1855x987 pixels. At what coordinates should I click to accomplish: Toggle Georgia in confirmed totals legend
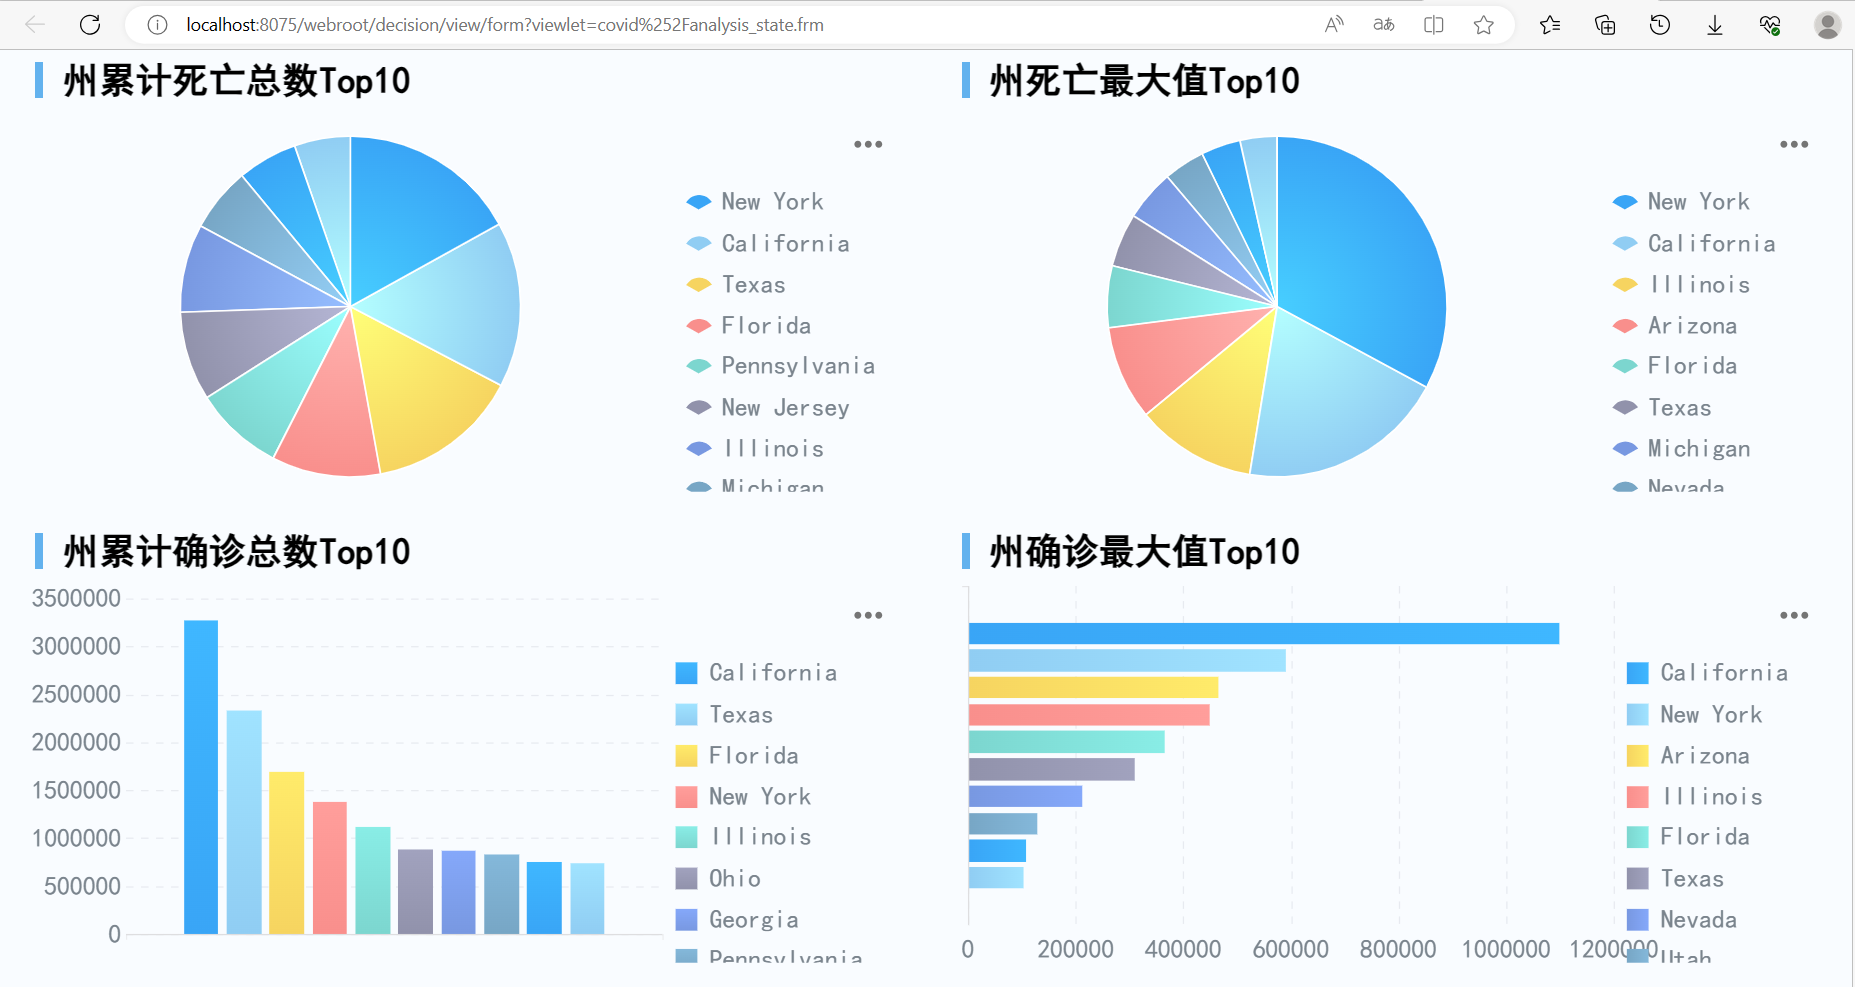[738, 920]
